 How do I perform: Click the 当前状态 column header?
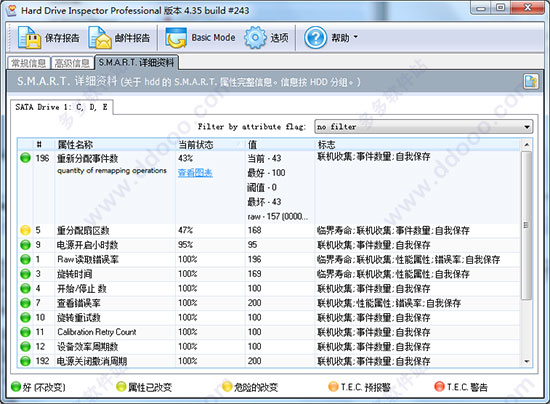[196, 144]
